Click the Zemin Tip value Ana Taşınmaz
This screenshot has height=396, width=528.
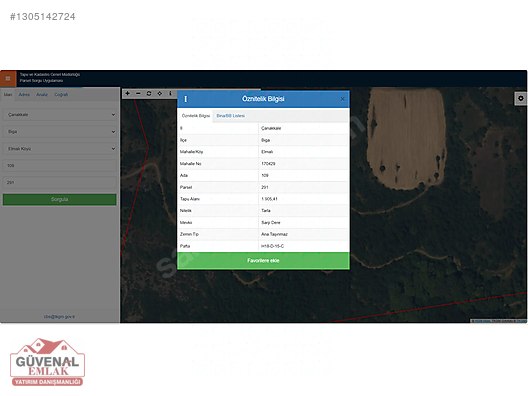pyautogui.click(x=274, y=234)
